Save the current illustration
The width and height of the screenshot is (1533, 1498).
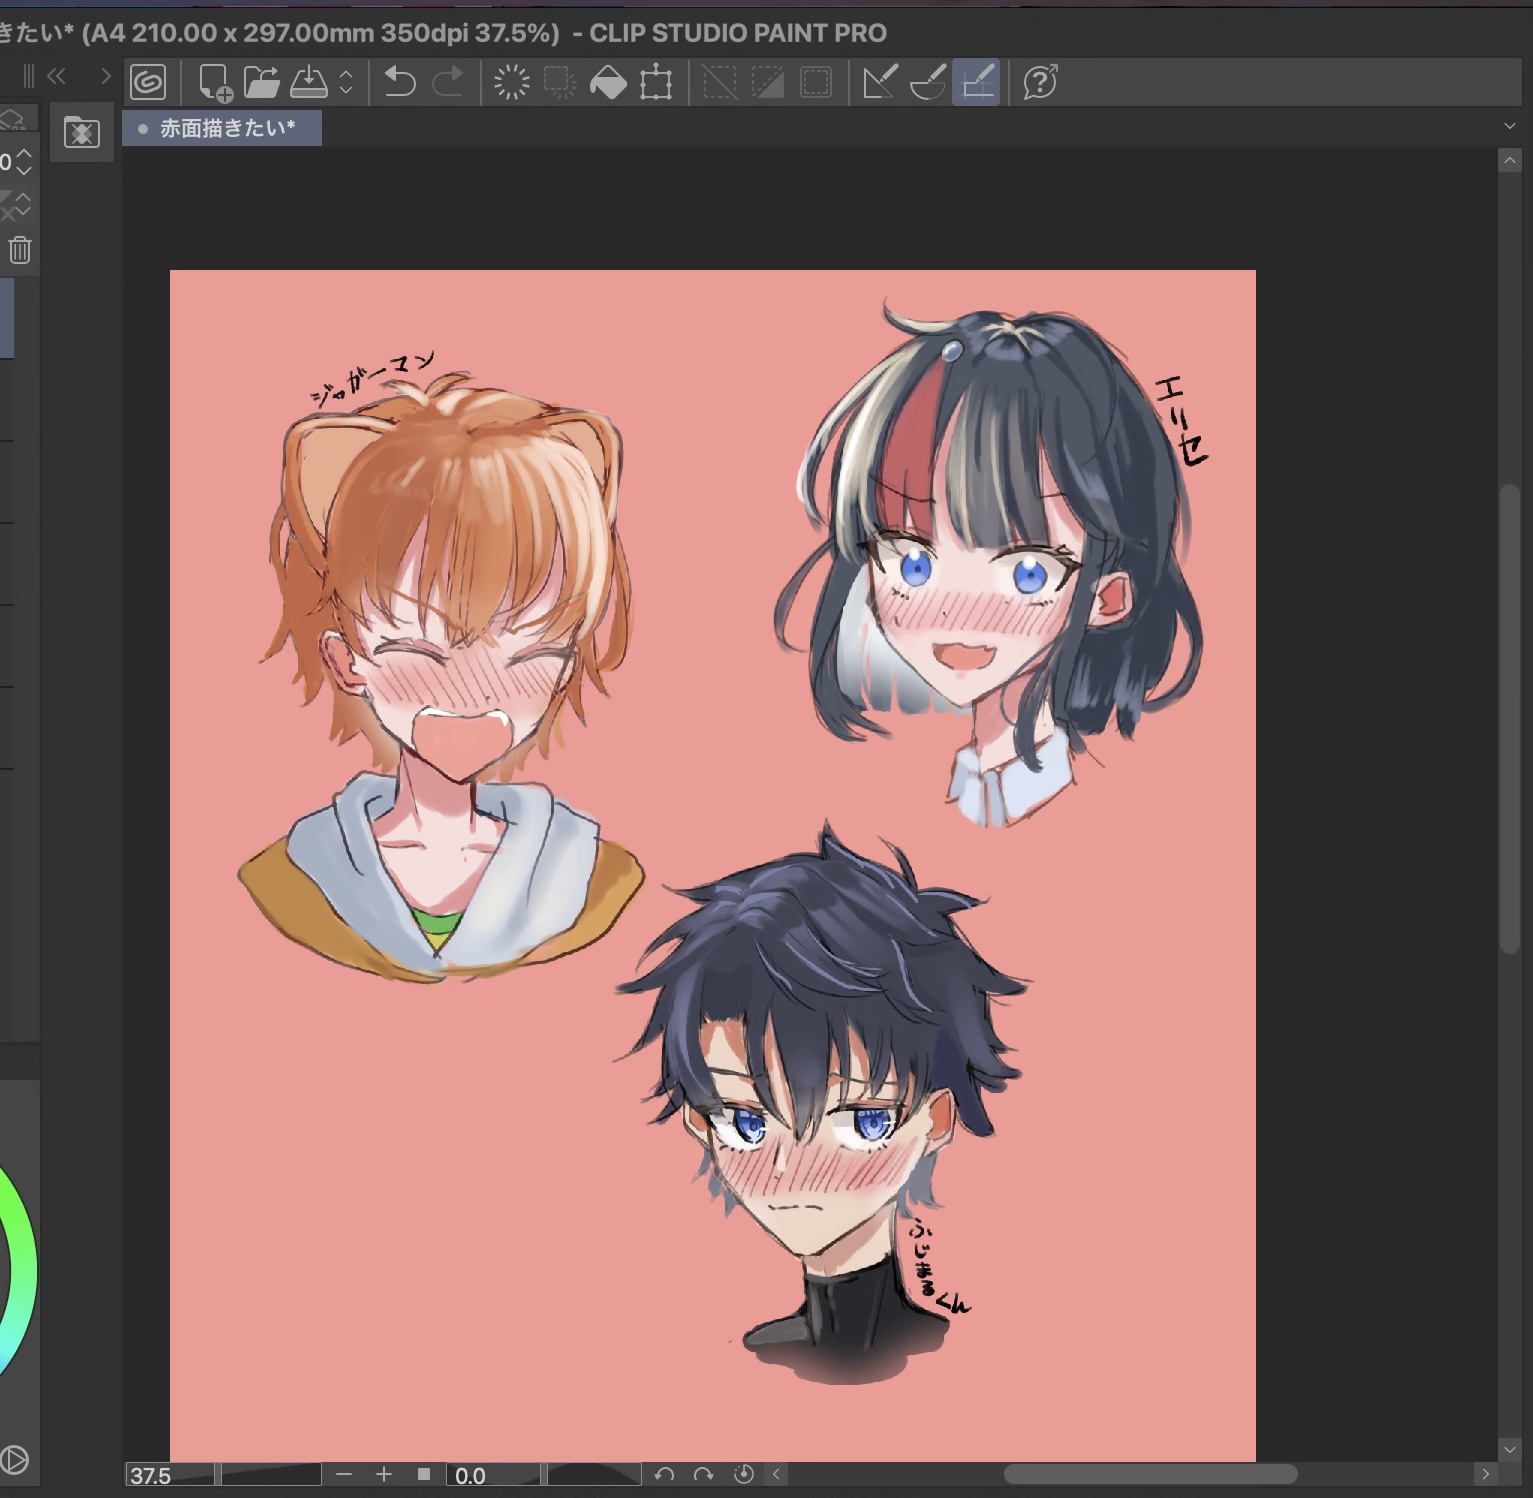[308, 82]
